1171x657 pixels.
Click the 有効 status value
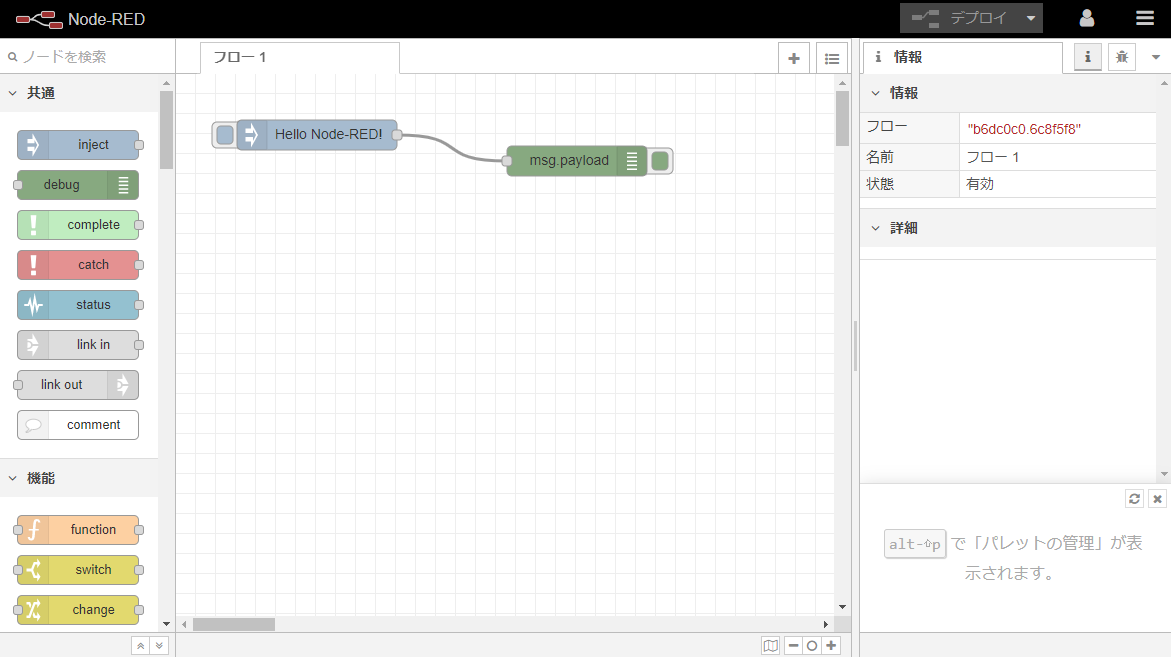point(980,184)
